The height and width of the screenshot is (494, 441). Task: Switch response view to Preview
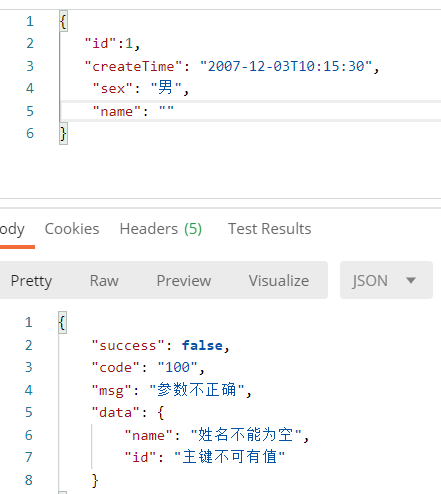point(184,281)
